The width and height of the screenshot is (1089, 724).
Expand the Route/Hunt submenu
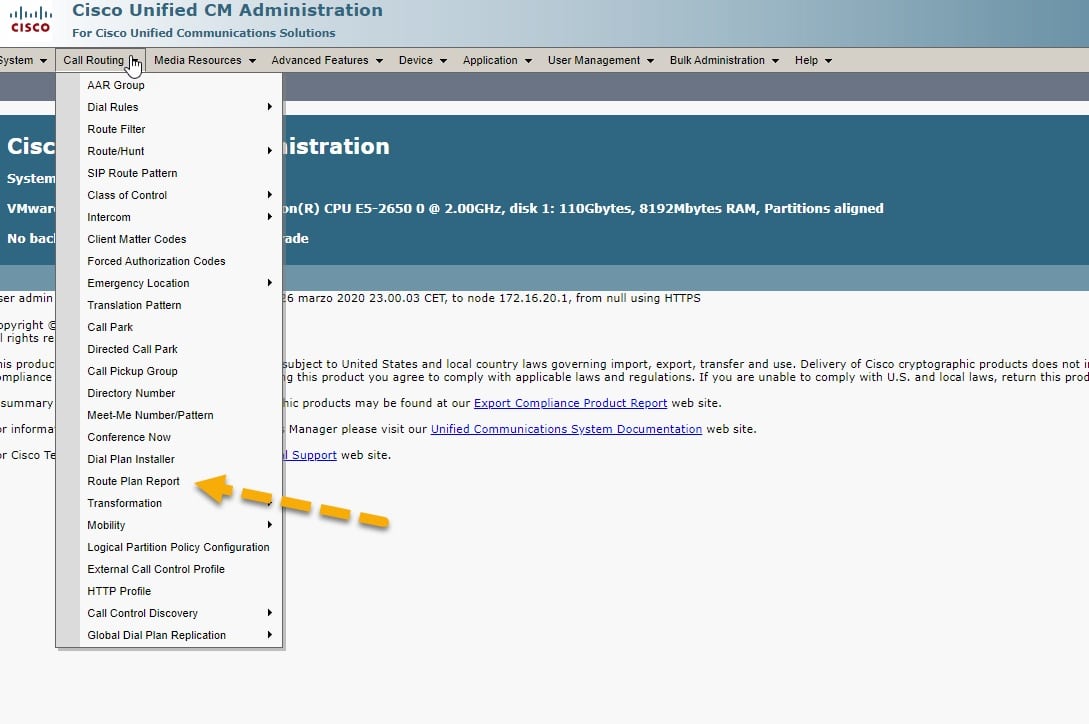click(181, 151)
